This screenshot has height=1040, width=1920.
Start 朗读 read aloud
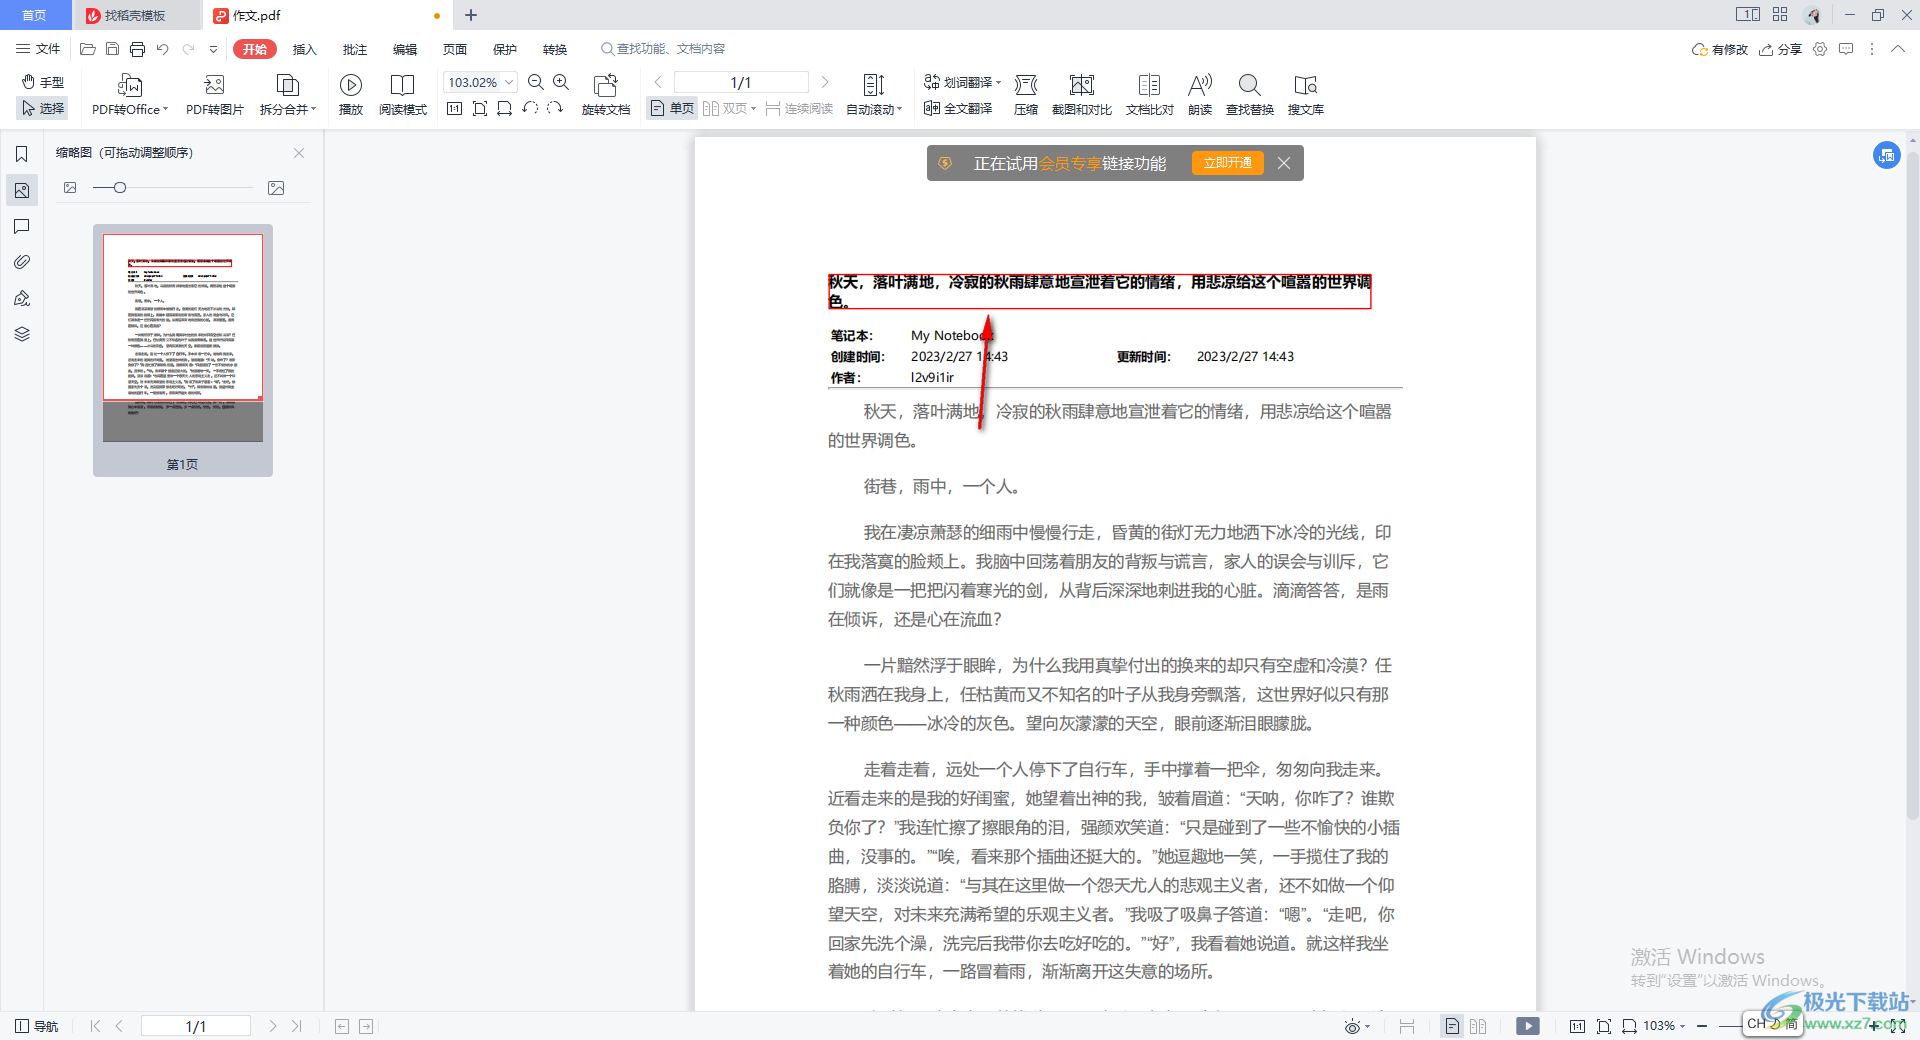[x=1200, y=95]
